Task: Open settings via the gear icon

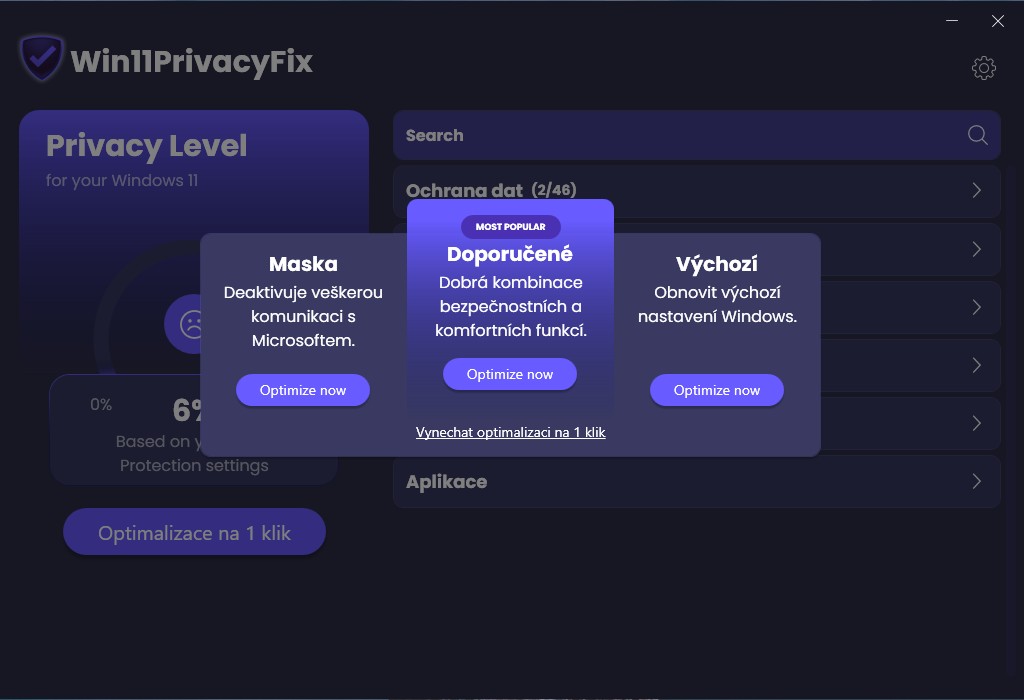Action: [x=984, y=68]
